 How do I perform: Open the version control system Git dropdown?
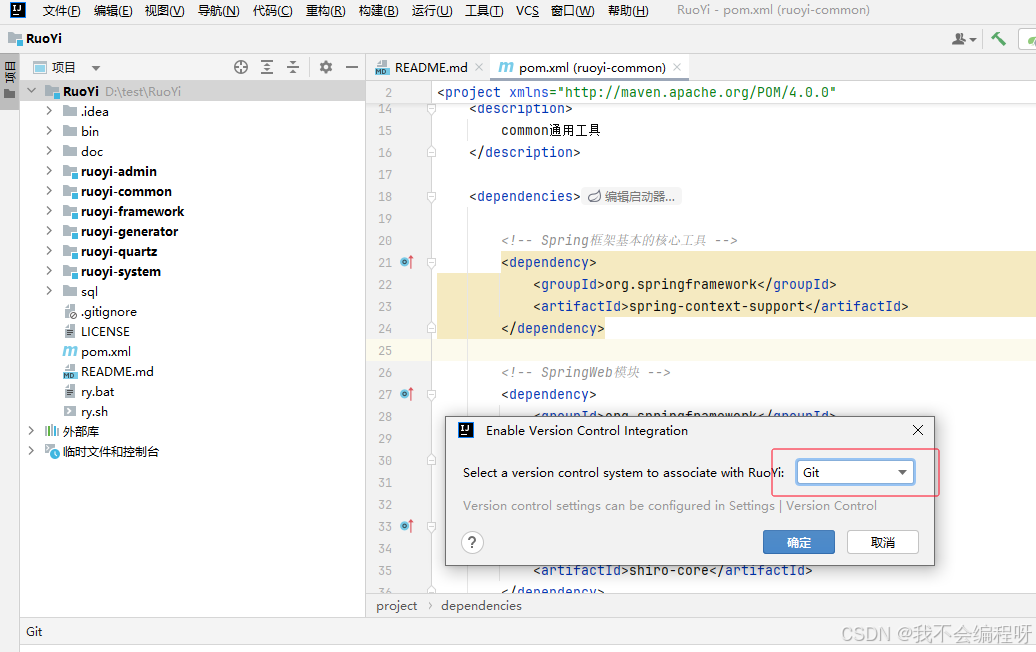pyautogui.click(x=855, y=472)
